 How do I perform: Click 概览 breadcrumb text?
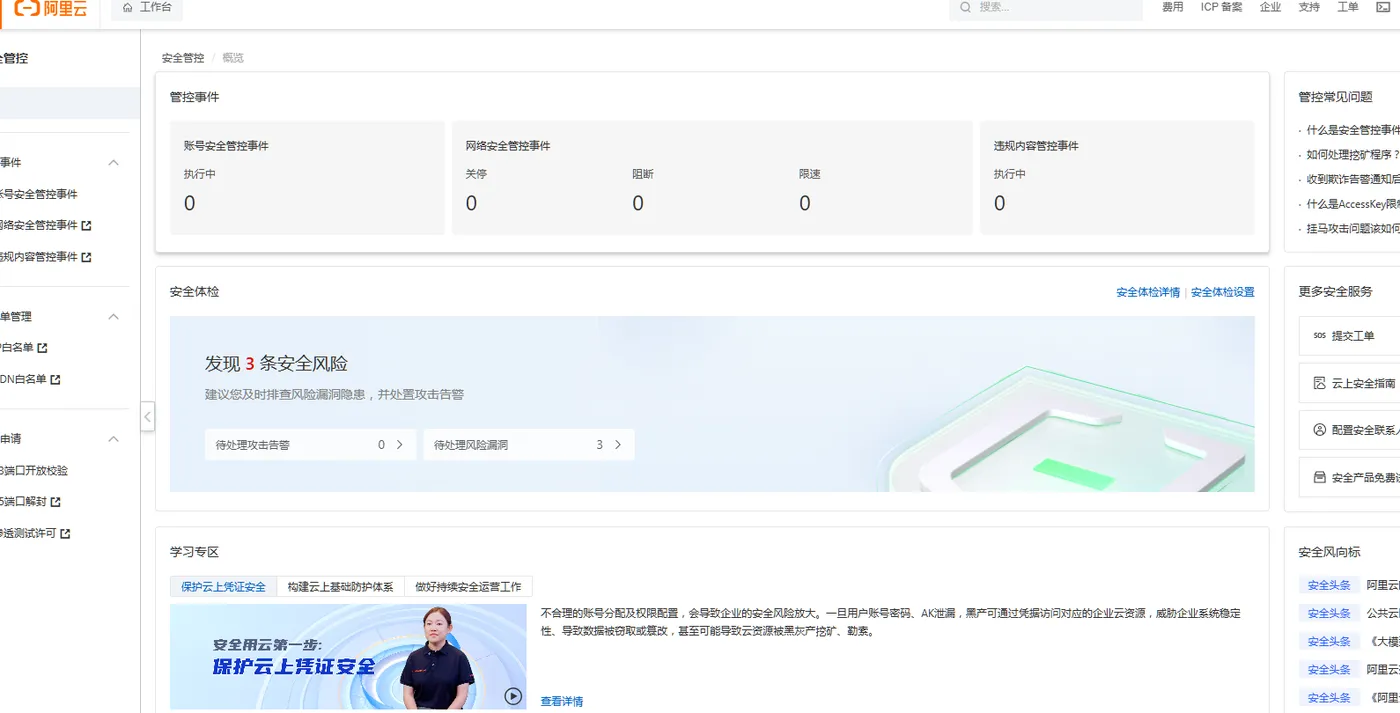233,58
